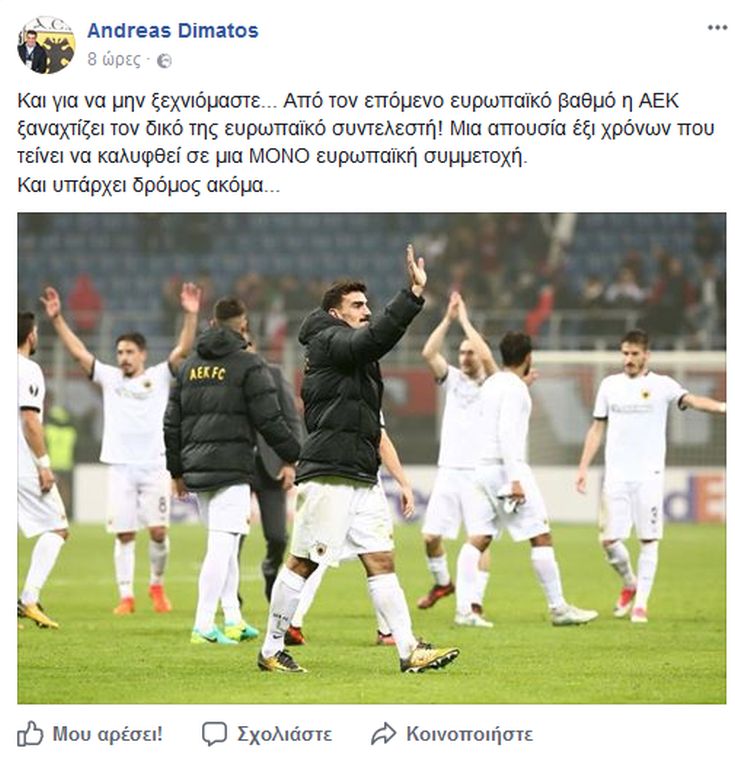
Task: Click the 'AEK FC' lettering on the jacket
Action: [207, 373]
